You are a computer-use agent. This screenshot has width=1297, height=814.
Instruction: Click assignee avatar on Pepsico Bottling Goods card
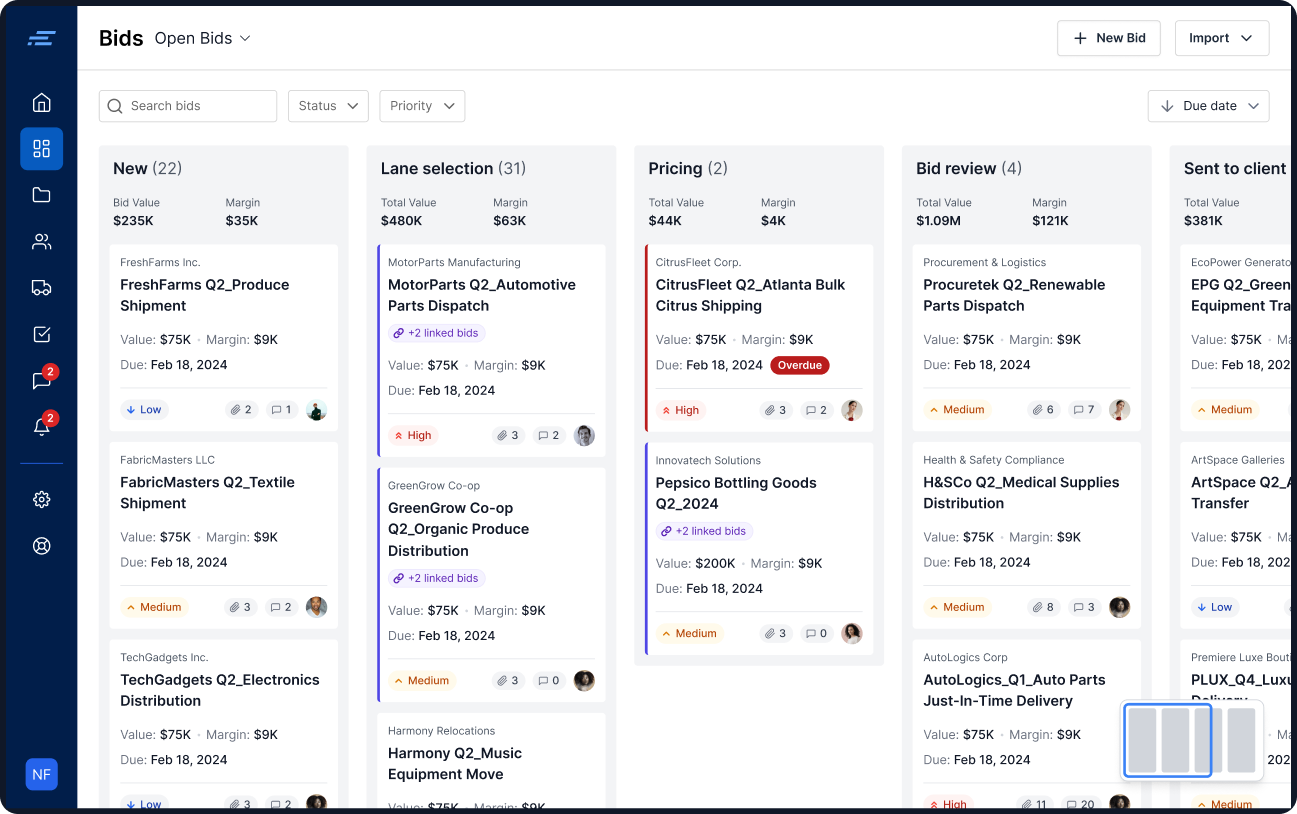pyautogui.click(x=852, y=633)
